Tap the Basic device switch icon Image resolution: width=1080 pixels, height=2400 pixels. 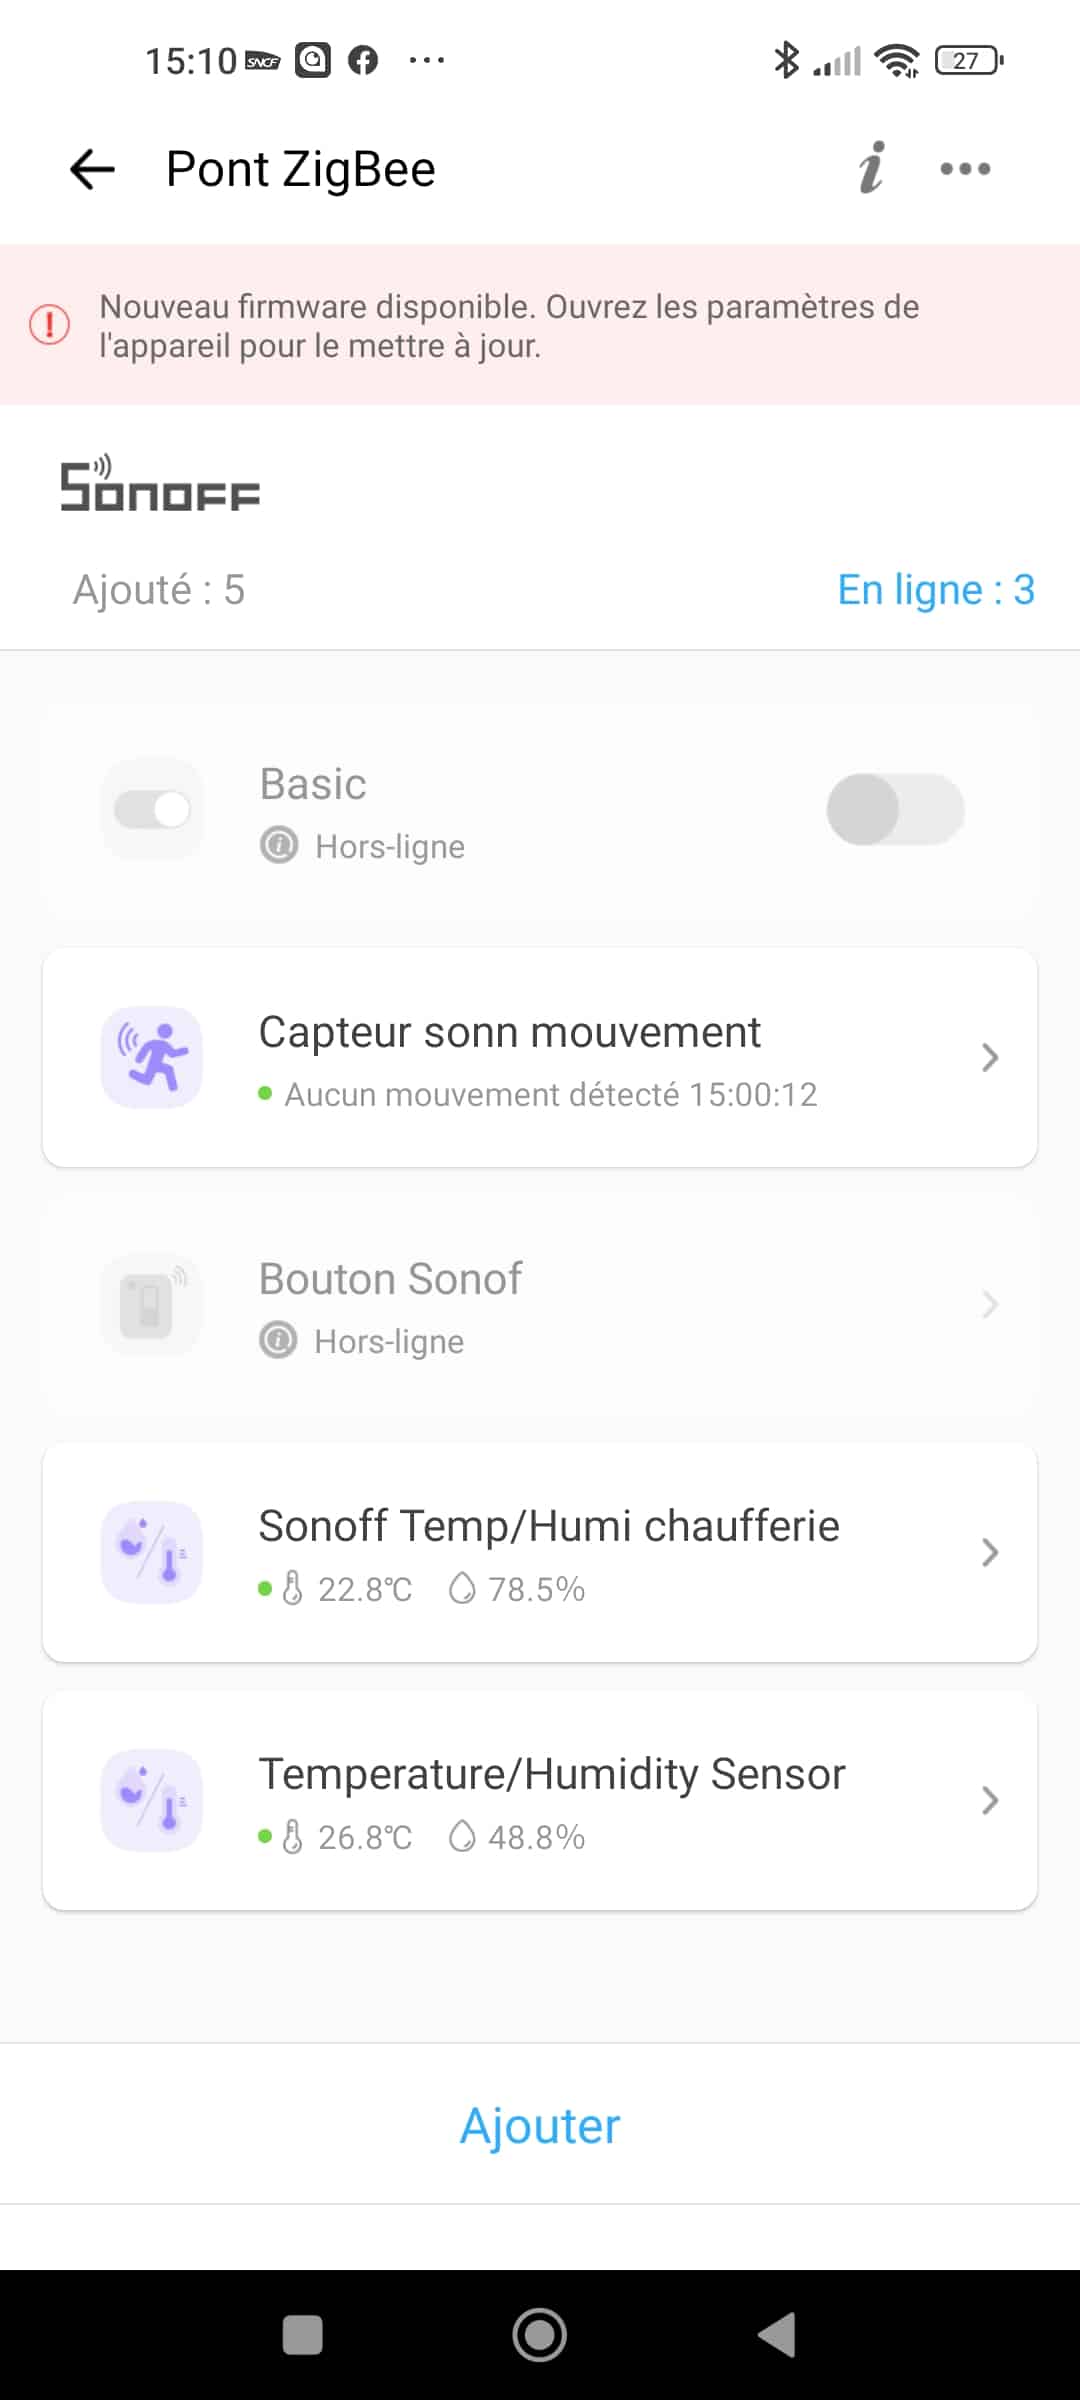pyautogui.click(x=152, y=809)
